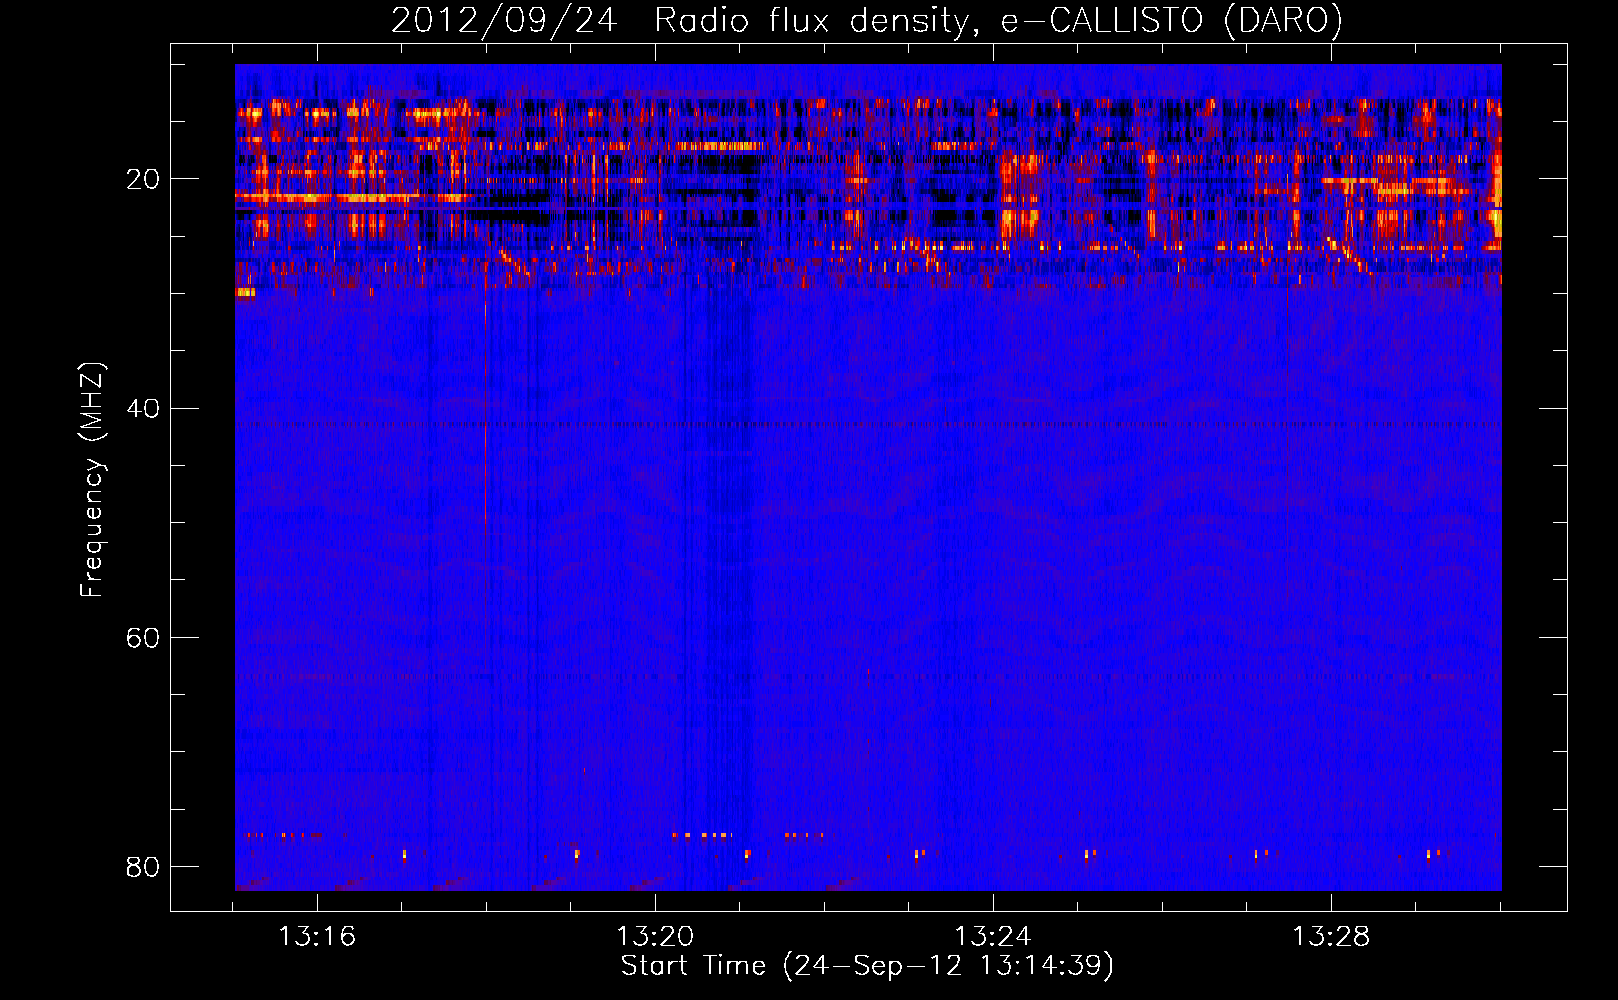Viewport: 1618px width, 1000px height.
Task: Click the Start Time axis label
Action: pos(867,966)
